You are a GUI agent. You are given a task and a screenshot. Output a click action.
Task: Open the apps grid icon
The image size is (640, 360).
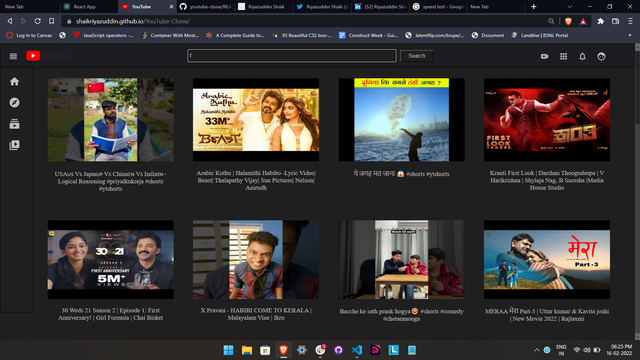click(x=563, y=56)
